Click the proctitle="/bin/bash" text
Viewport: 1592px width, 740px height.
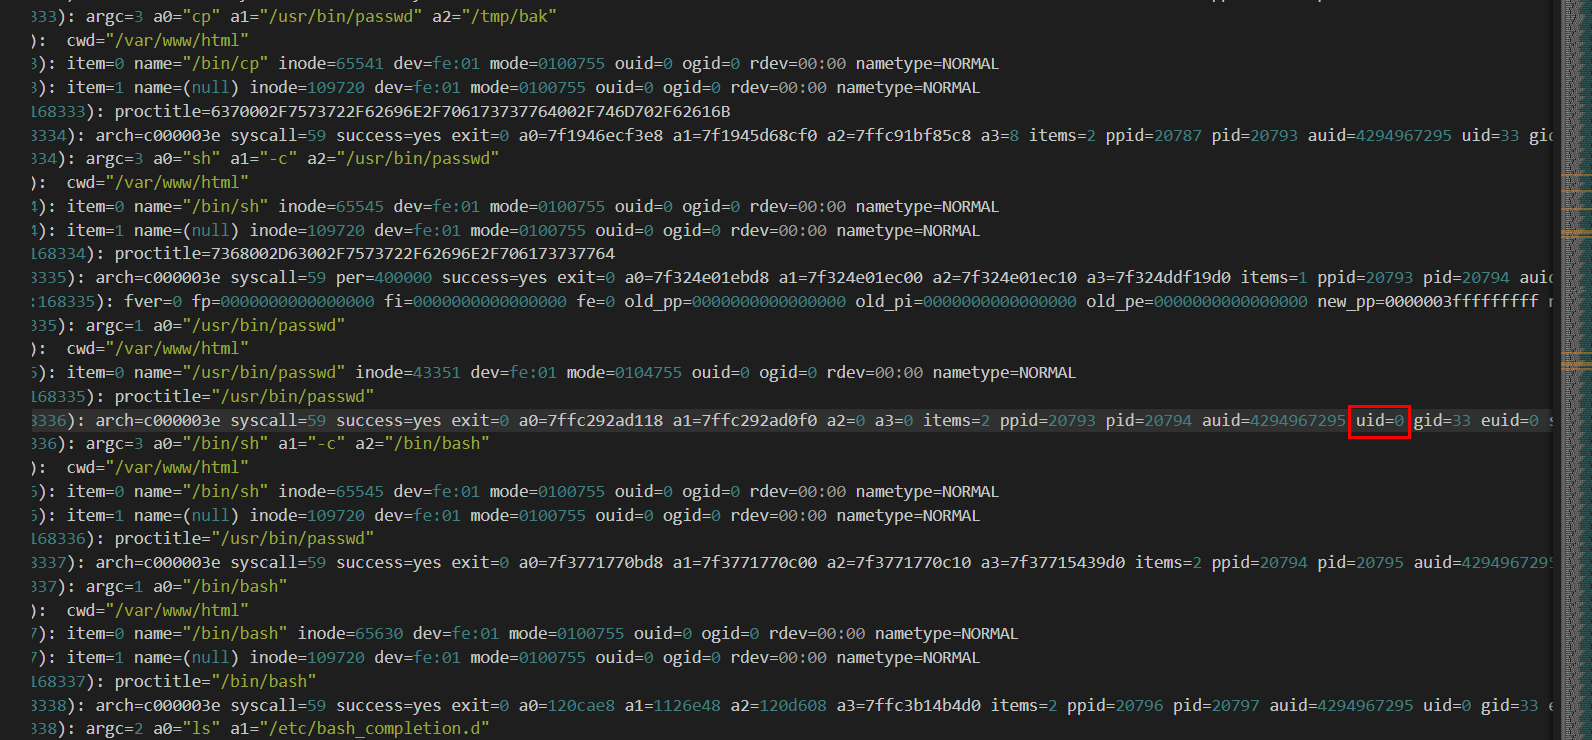pyautogui.click(x=215, y=681)
